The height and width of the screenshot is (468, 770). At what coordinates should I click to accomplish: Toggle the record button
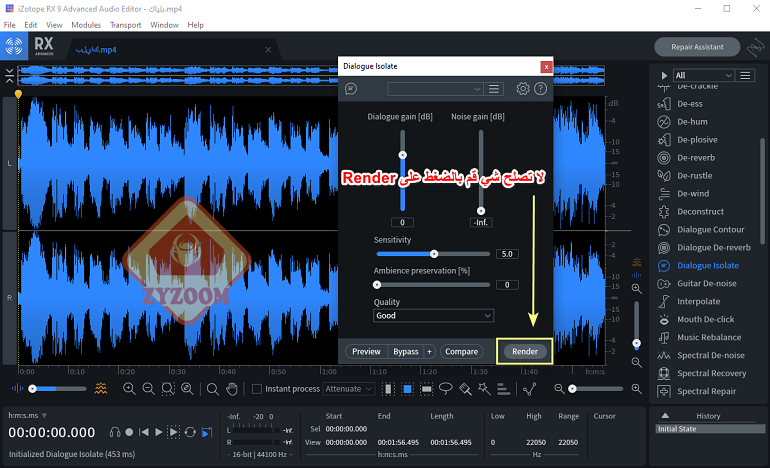(129, 432)
